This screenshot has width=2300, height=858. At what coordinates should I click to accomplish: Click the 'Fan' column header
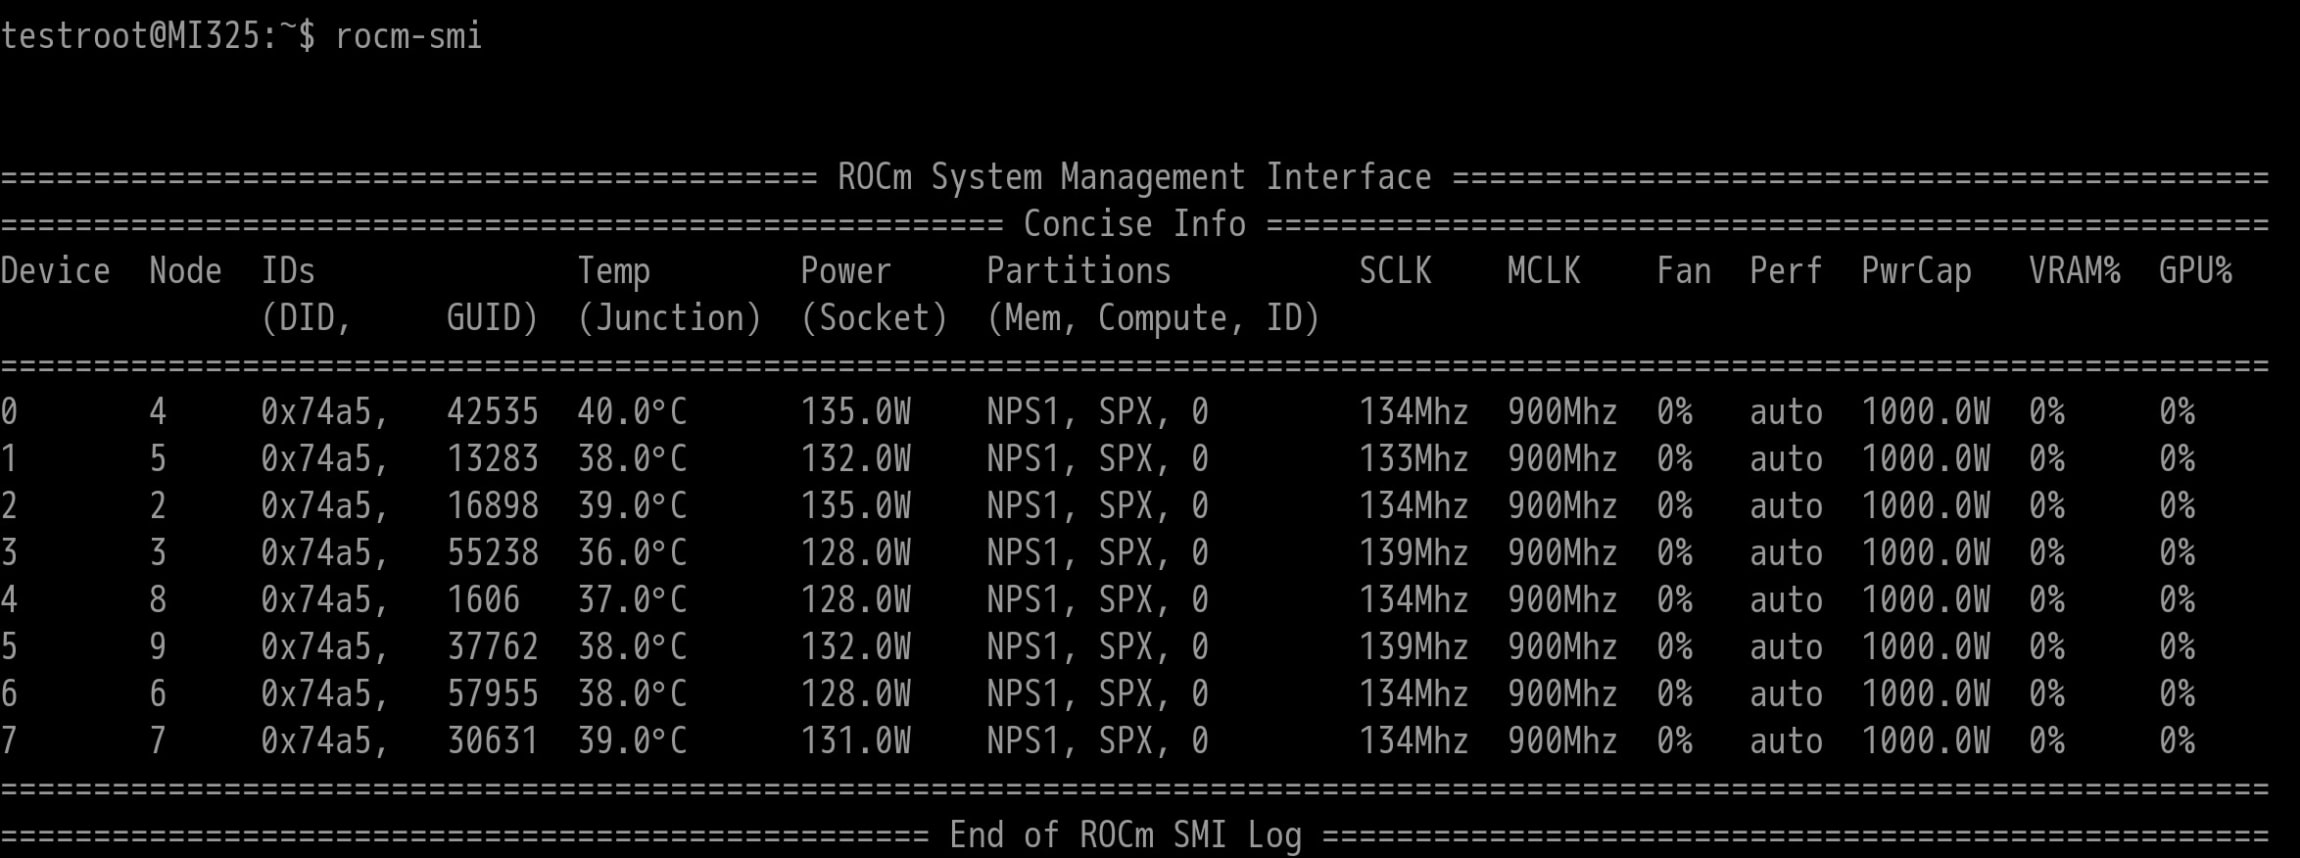pyautogui.click(x=1683, y=271)
